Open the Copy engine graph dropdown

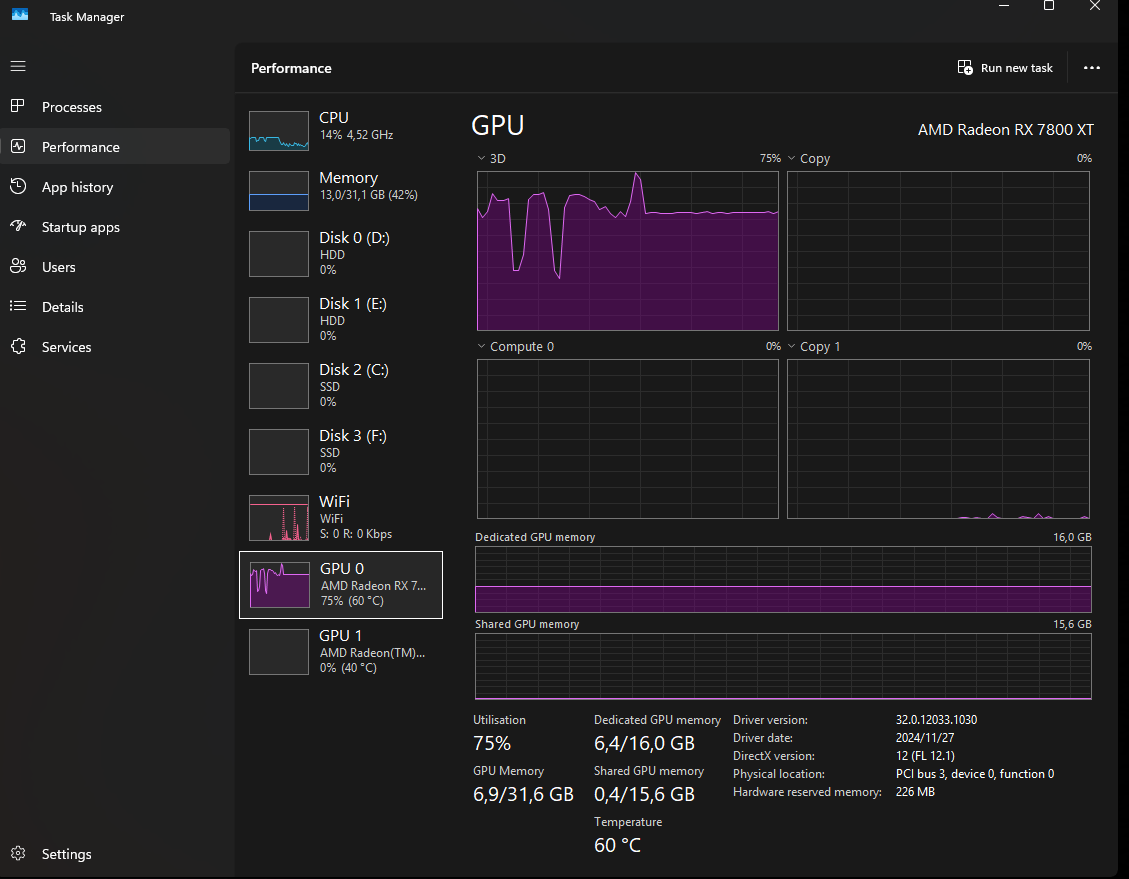809,158
